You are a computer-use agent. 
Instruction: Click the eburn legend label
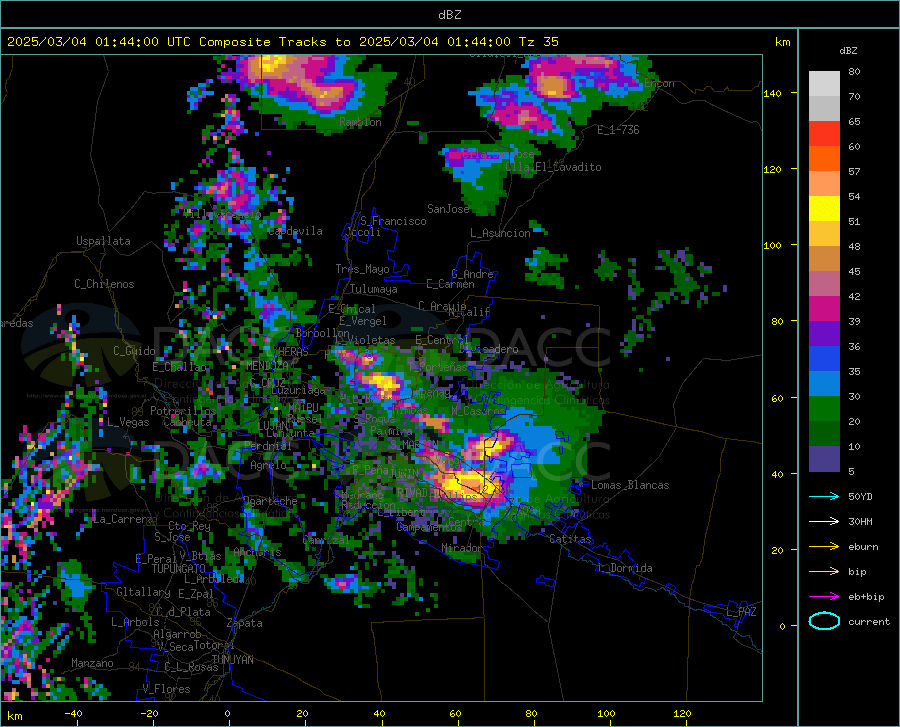[863, 546]
